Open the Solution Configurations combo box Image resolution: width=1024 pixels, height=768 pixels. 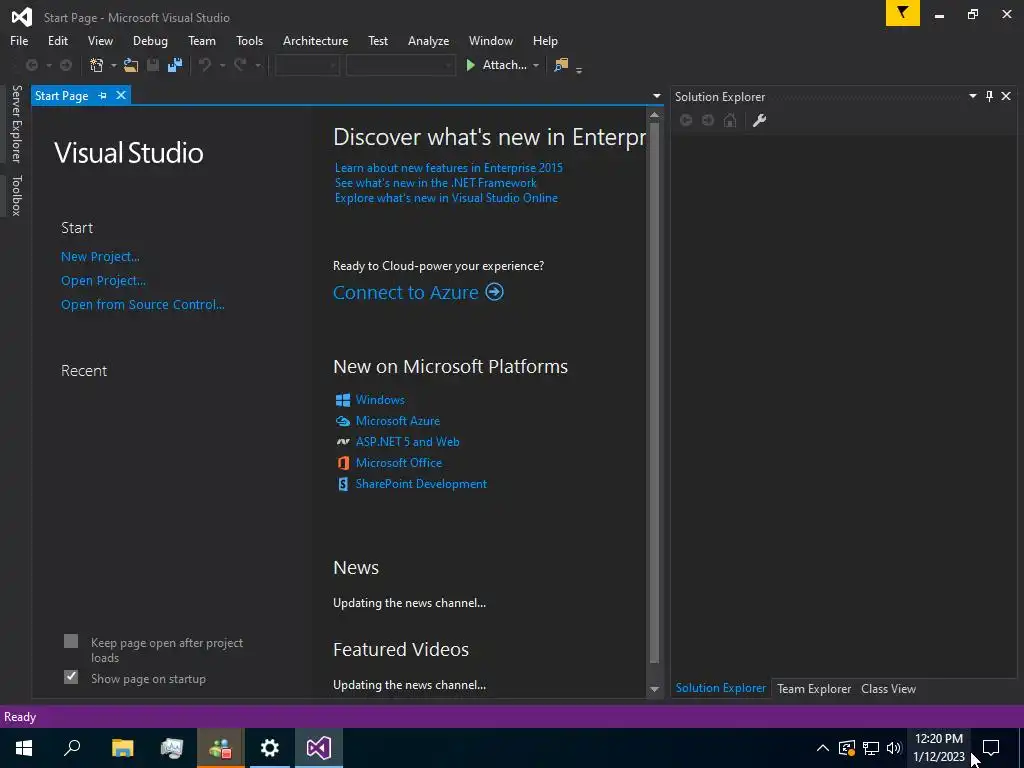tap(307, 65)
